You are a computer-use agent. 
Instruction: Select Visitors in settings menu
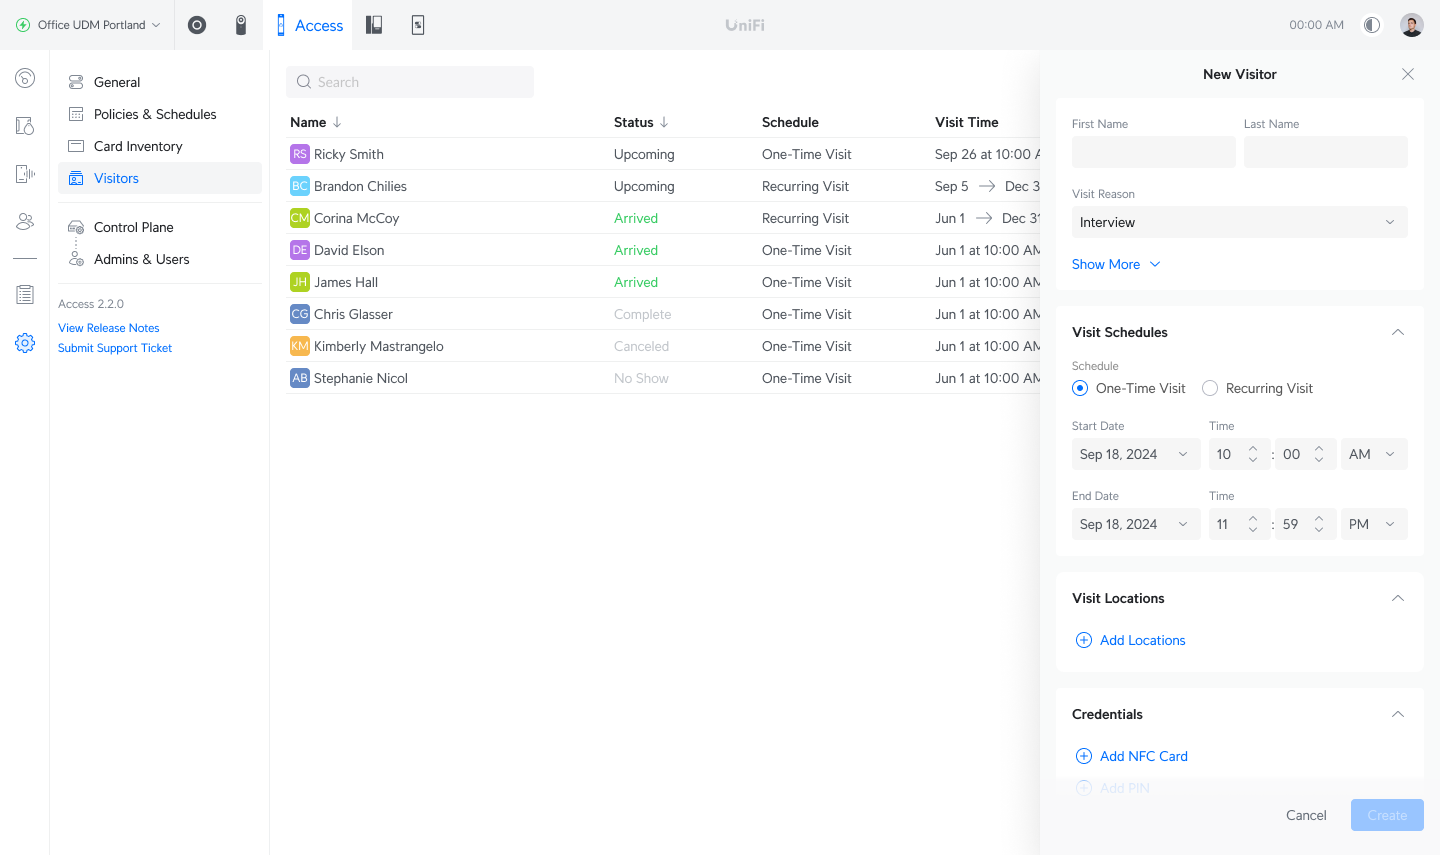(160, 178)
